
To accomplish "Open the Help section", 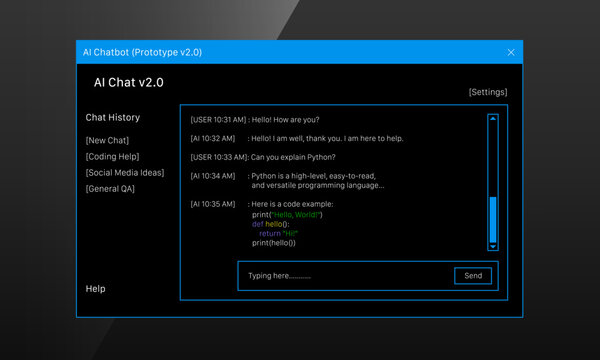I will click(95, 289).
